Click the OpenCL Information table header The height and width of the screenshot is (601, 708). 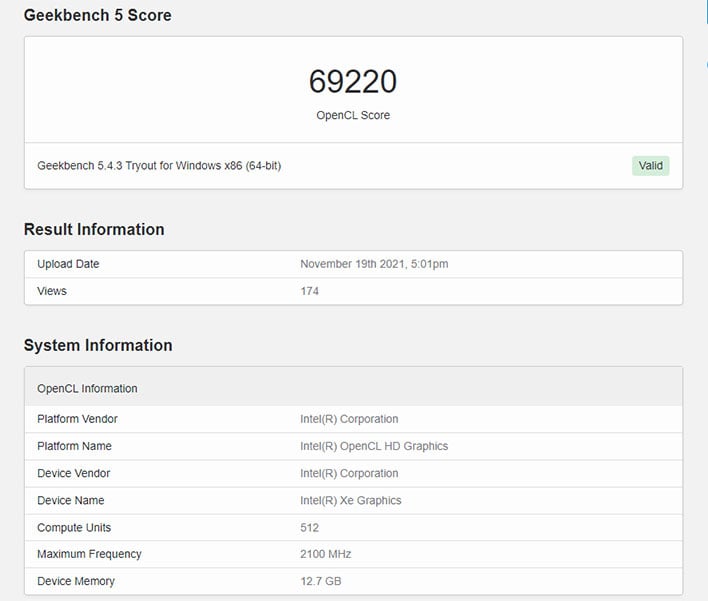point(354,388)
